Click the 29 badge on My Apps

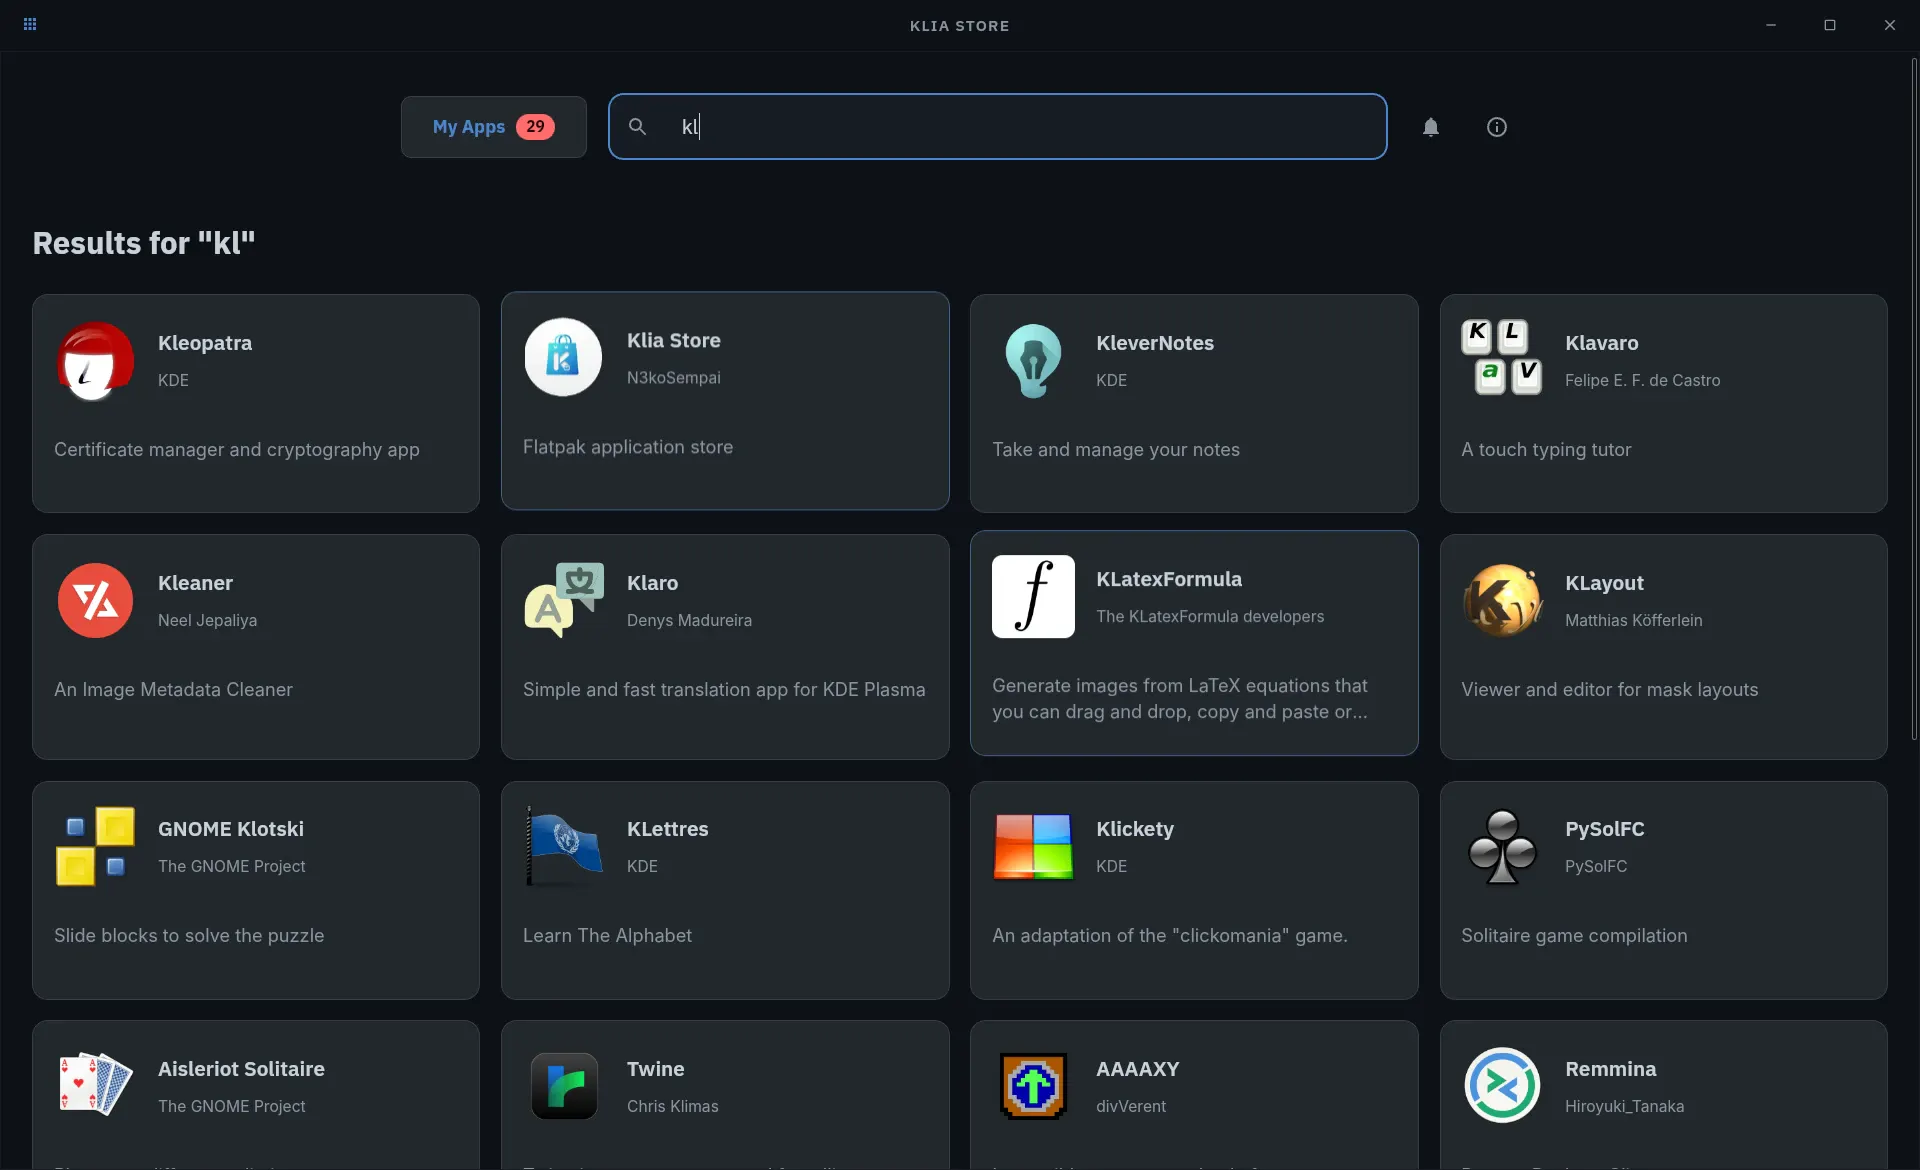tap(535, 127)
